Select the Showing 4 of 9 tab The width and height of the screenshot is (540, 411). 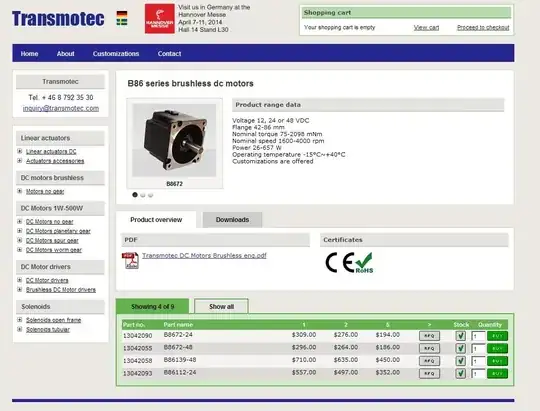153,306
